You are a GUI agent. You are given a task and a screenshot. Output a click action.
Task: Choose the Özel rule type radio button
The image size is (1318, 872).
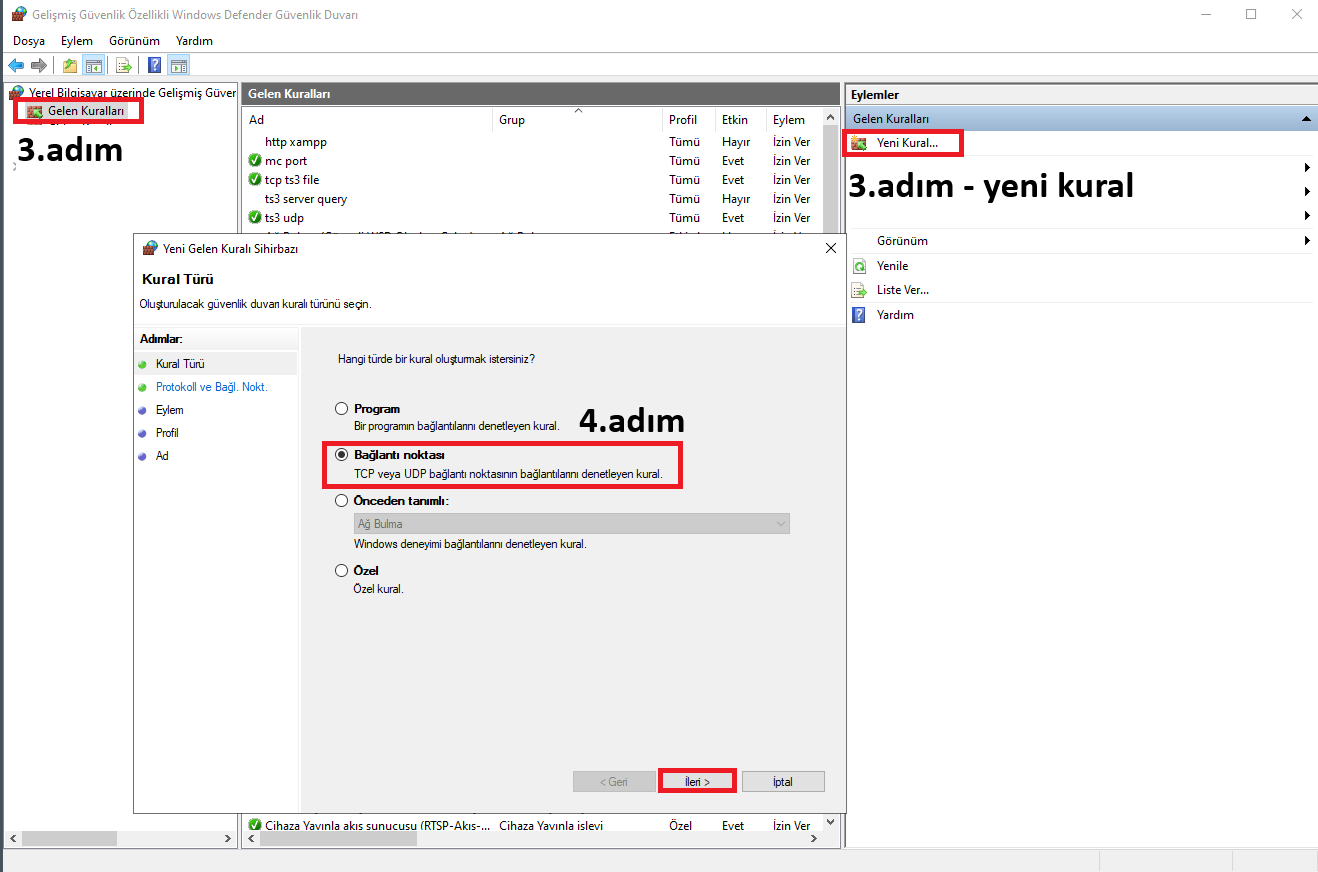click(342, 571)
